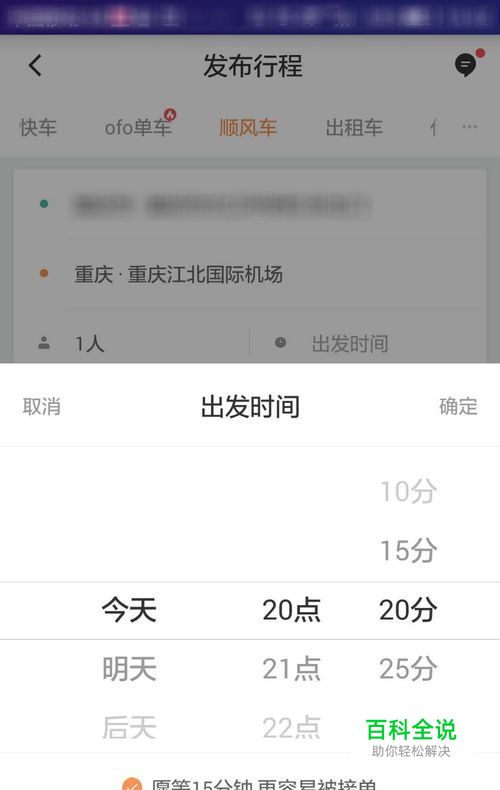Viewport: 500px width, 790px height.
Task: Select 明天 in the day picker
Action: tap(130, 669)
